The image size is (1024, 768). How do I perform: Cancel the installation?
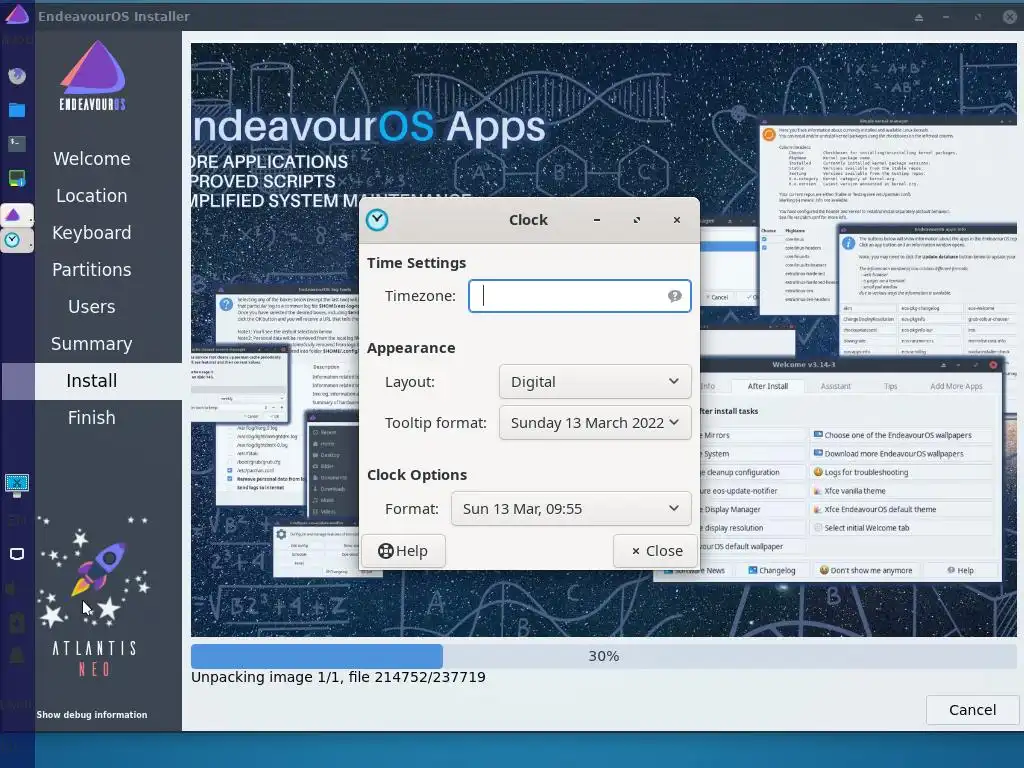coord(972,710)
